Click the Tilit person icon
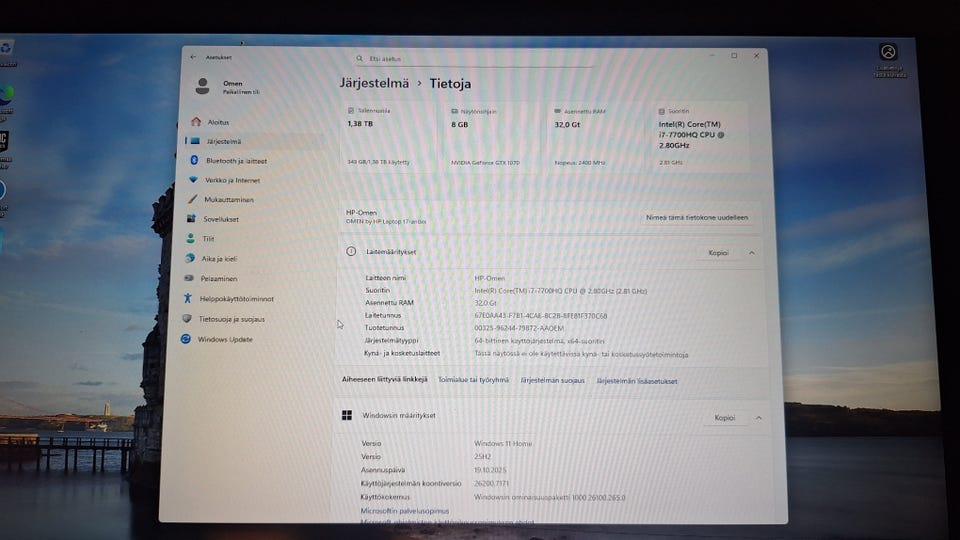The image size is (960, 540). [x=190, y=238]
